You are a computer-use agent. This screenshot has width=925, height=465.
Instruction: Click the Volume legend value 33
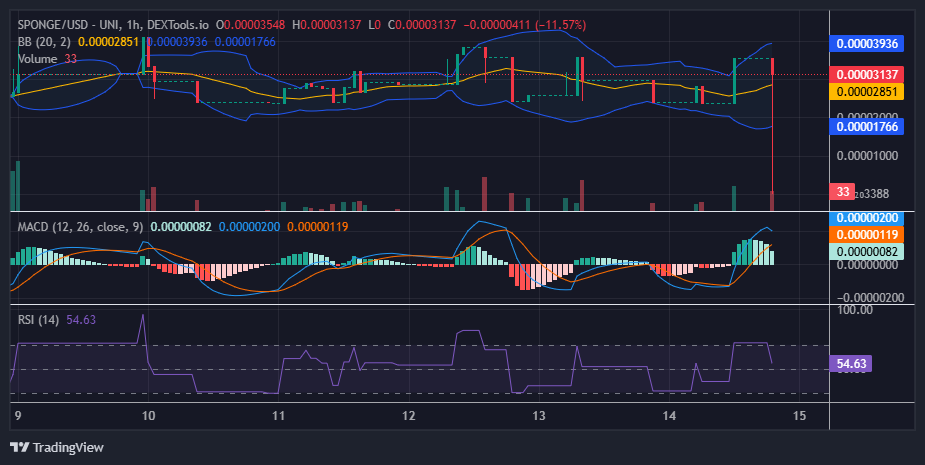pyautogui.click(x=71, y=58)
